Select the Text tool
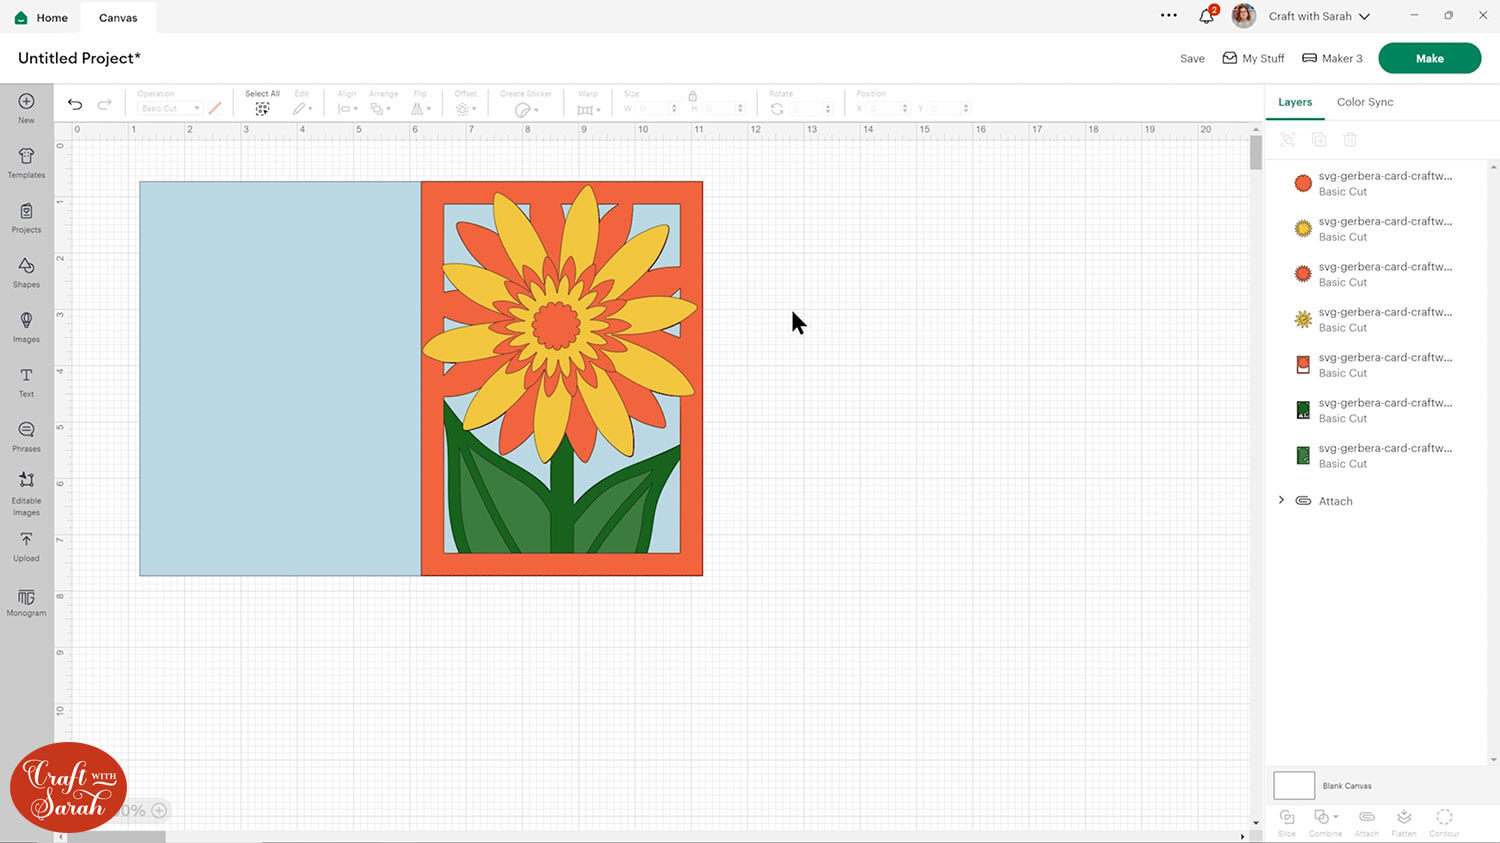This screenshot has width=1500, height=843. (26, 381)
